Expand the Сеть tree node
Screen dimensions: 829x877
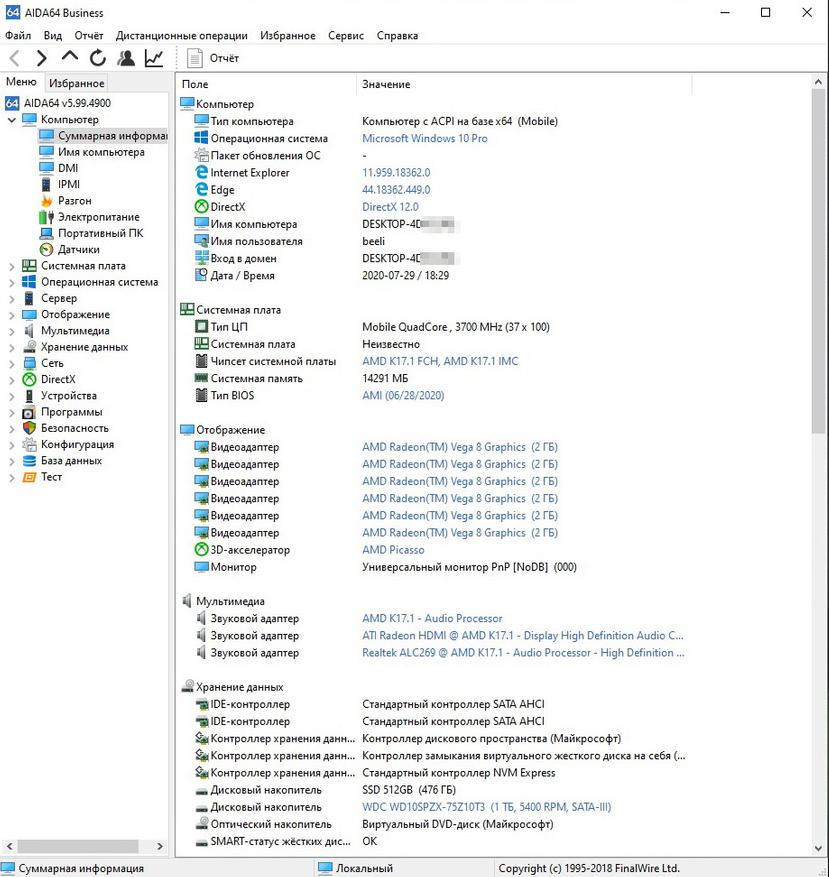12,364
